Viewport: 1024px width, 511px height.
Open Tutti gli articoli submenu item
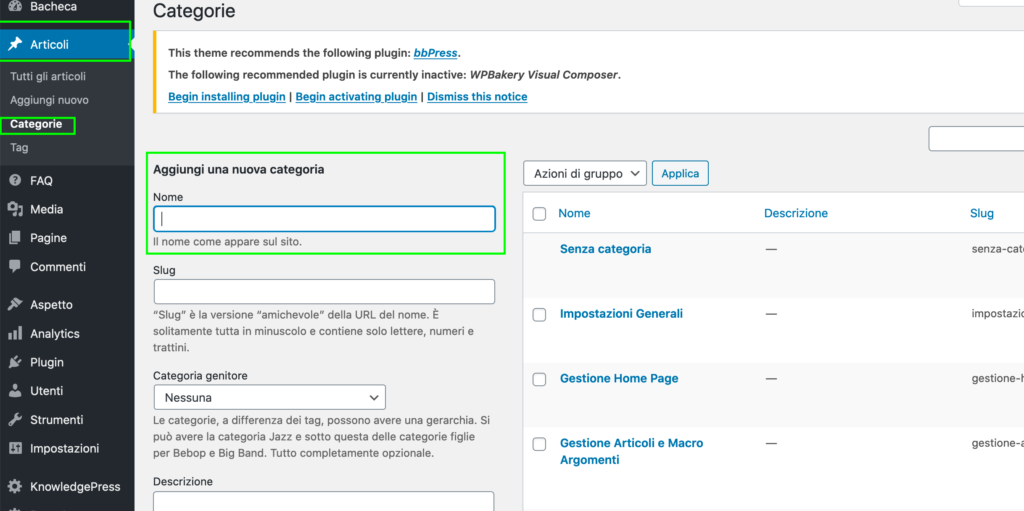[48, 76]
